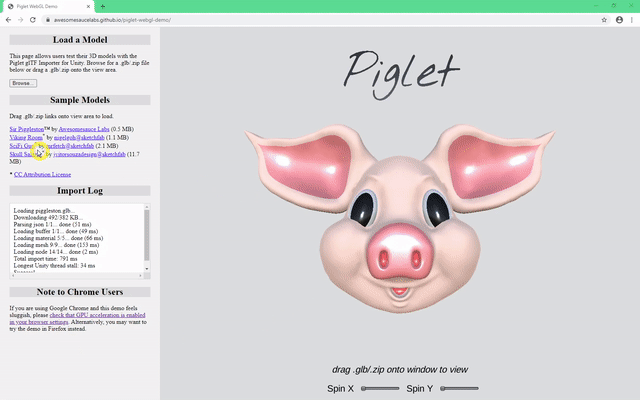
Task: Open the CC Attribution License link
Action: click(42, 174)
